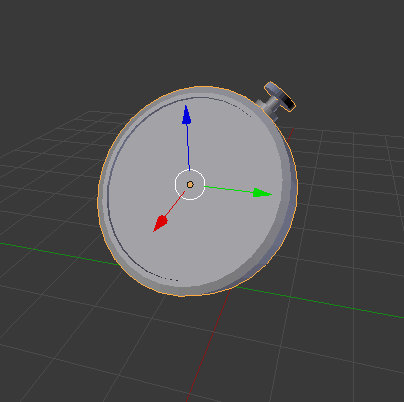Select the stopwatch crown knob
This screenshot has height=402, width=404.
pyautogui.click(x=279, y=96)
